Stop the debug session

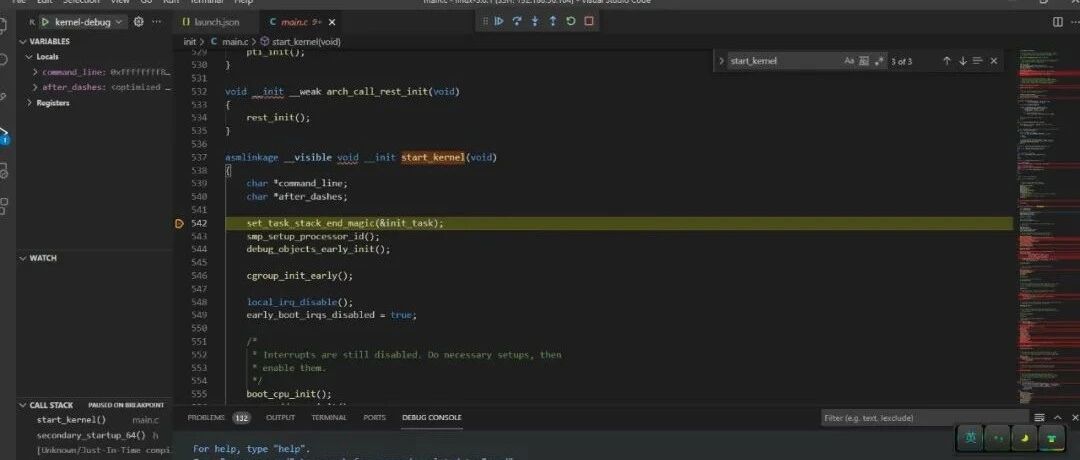(x=589, y=21)
